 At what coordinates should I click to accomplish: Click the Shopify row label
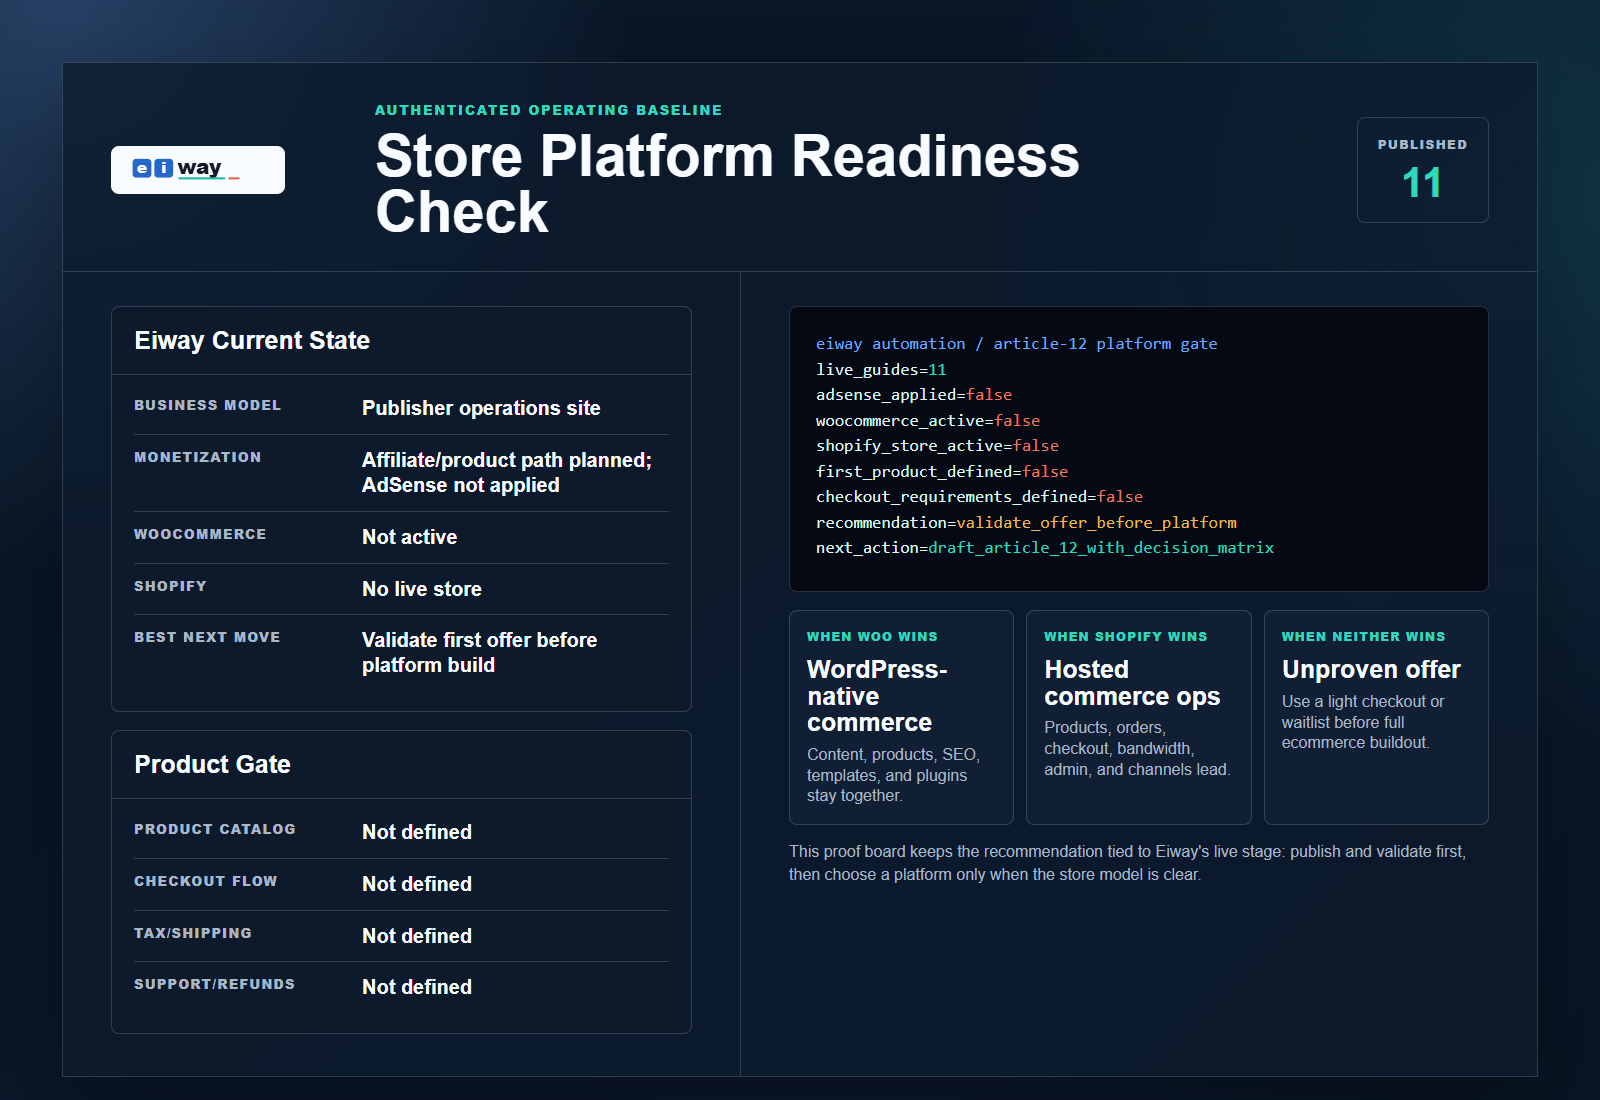(x=170, y=586)
